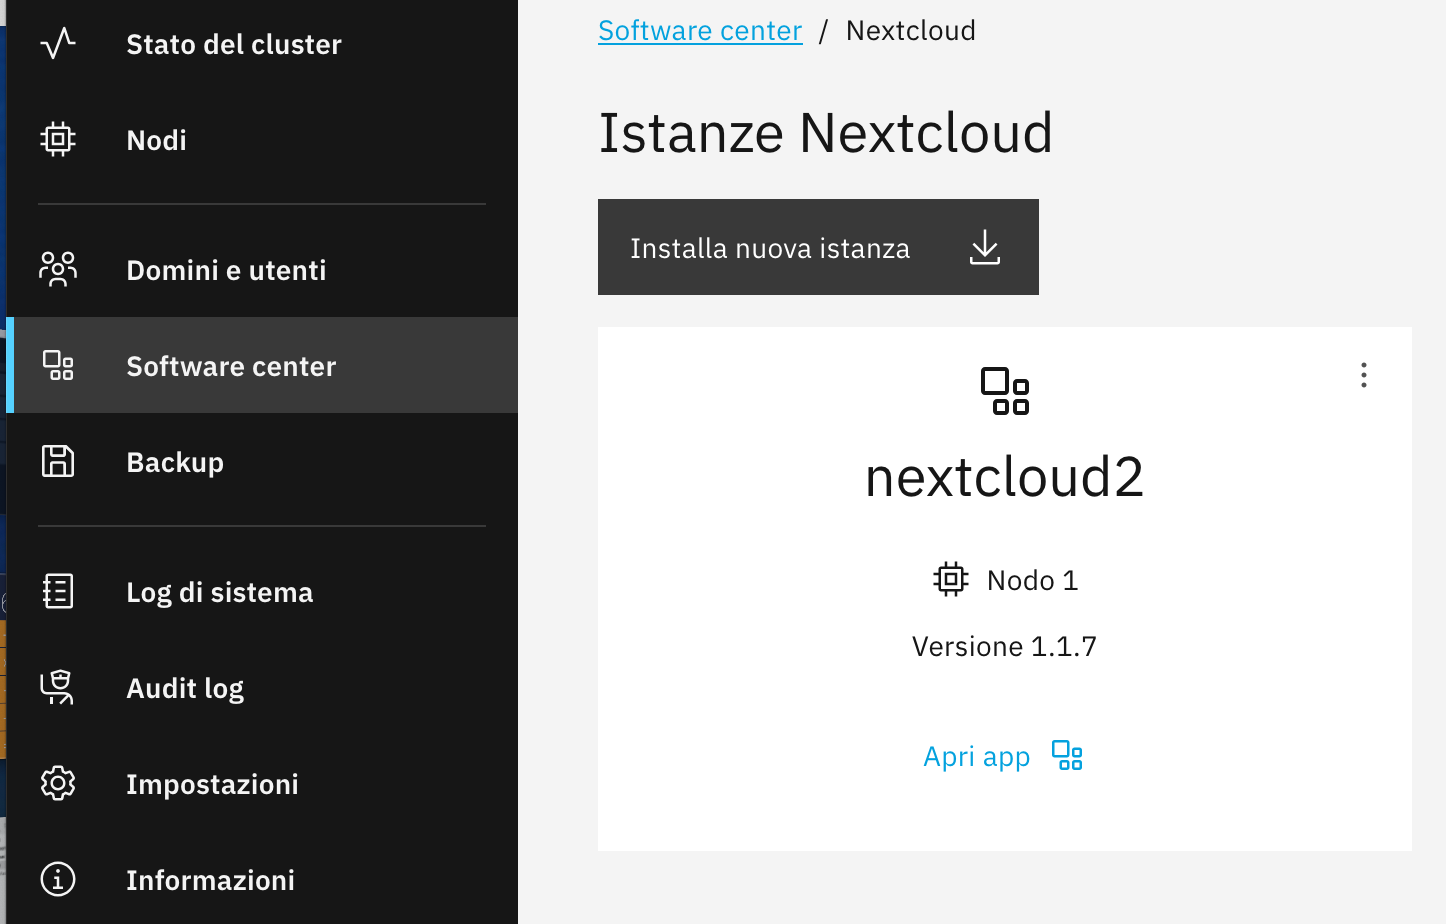
Task: Click the app icon above nextcloud2
Action: (x=1005, y=391)
